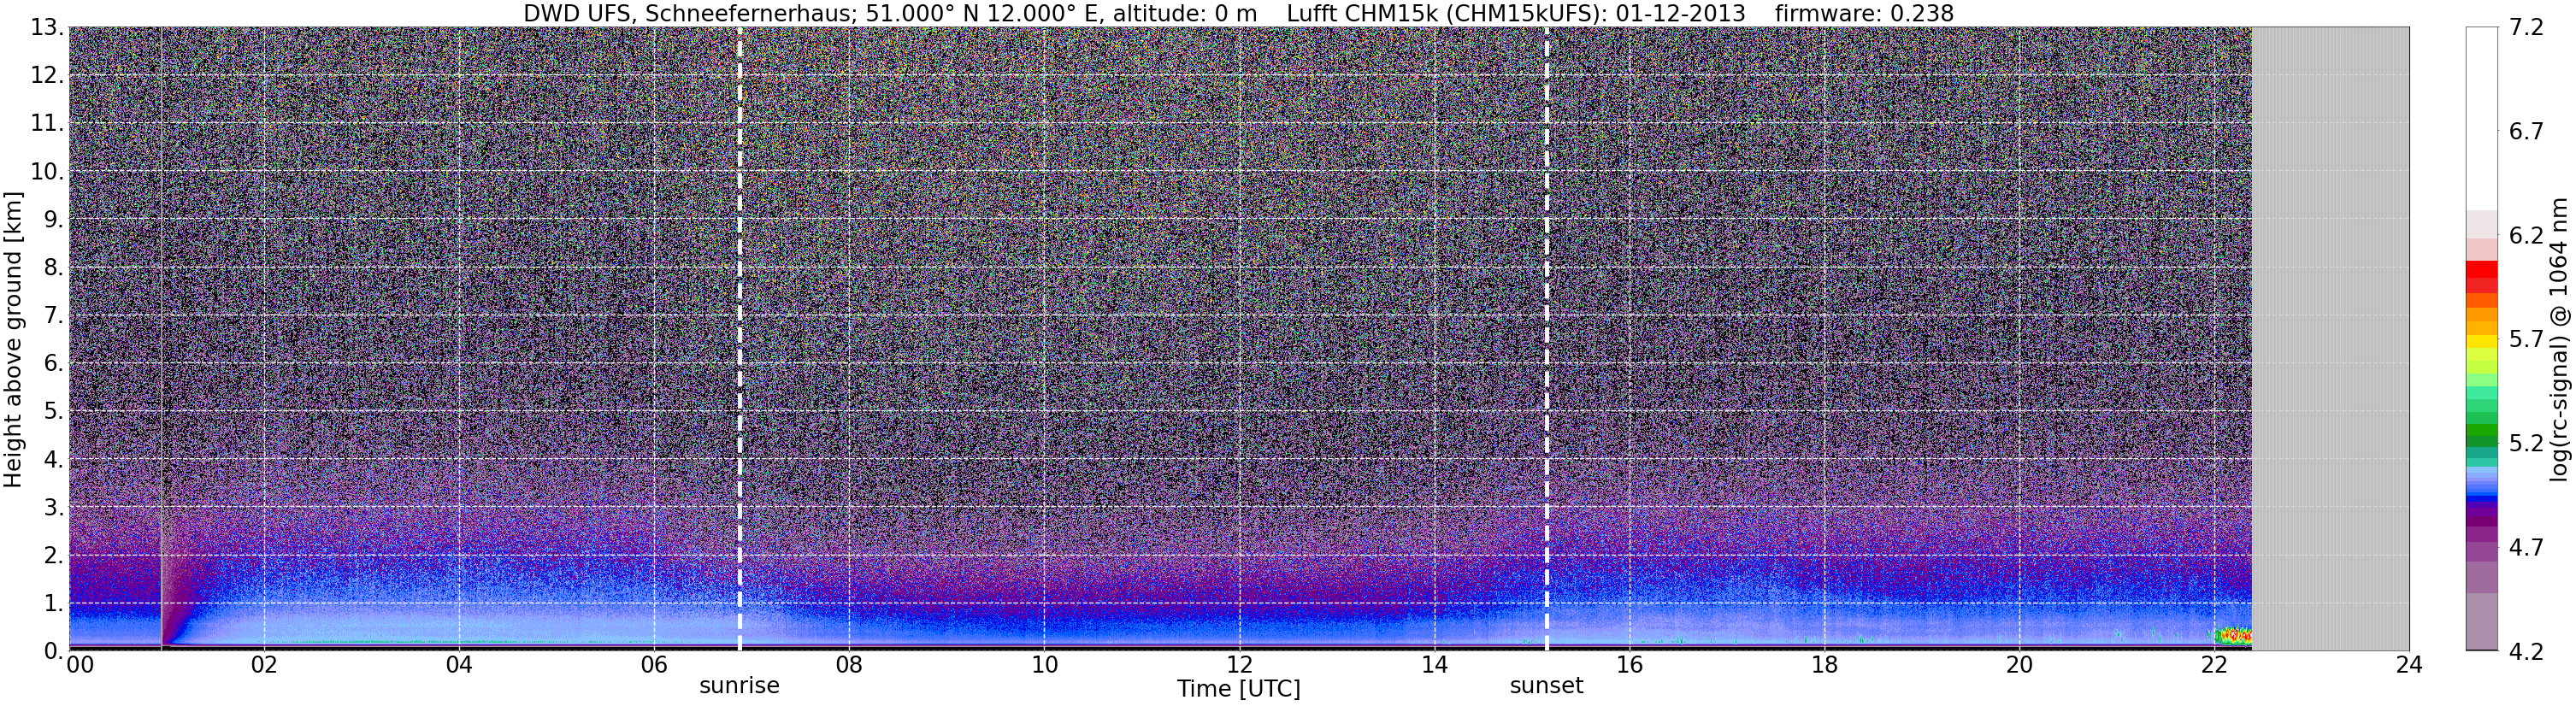Click the x-axis tick label 14
Screen dimensions: 2576x706
(1434, 666)
